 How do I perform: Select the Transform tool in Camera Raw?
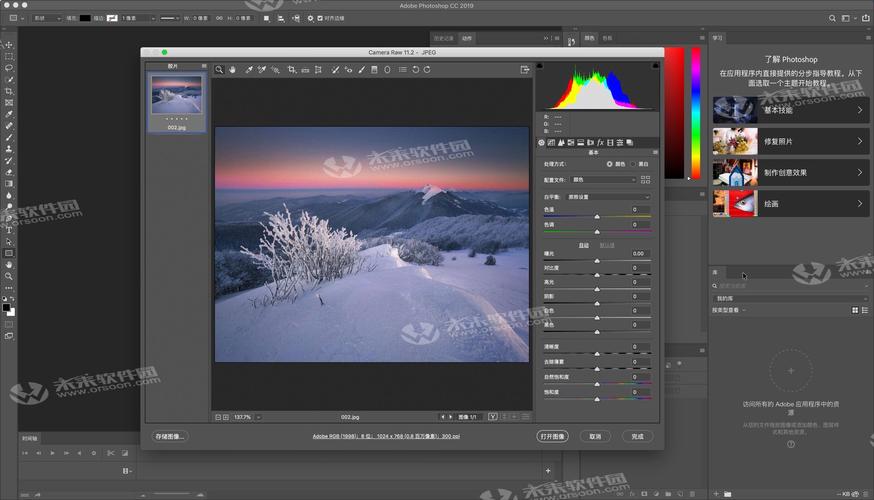[x=318, y=70]
